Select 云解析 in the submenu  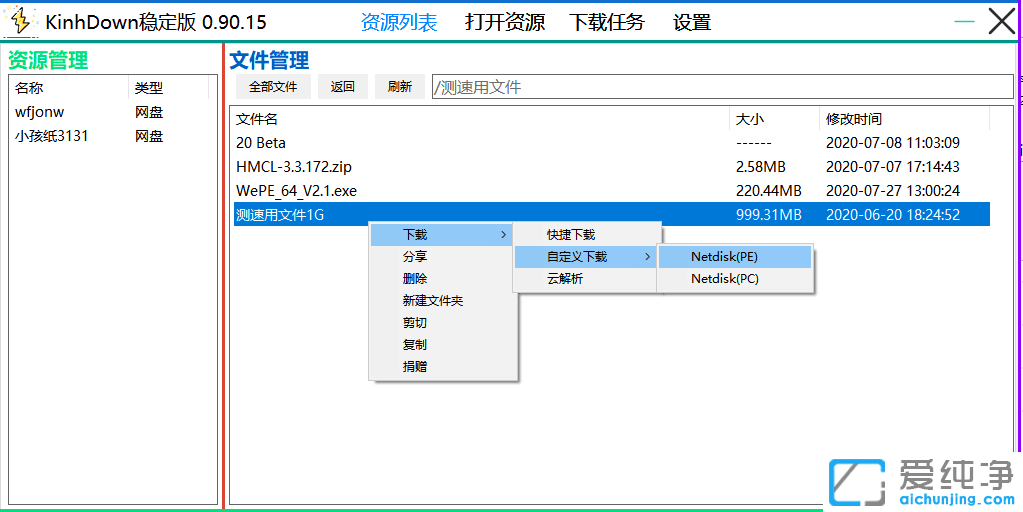pos(586,279)
